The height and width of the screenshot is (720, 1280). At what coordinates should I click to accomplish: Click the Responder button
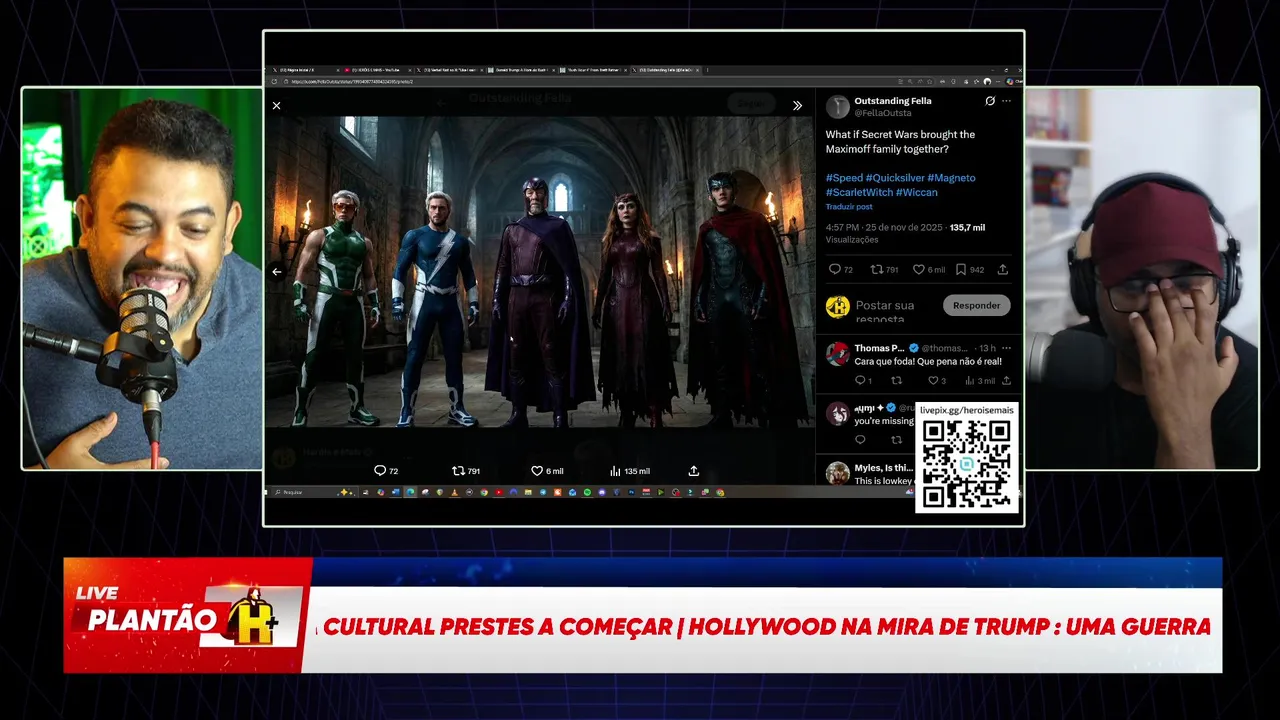point(976,305)
